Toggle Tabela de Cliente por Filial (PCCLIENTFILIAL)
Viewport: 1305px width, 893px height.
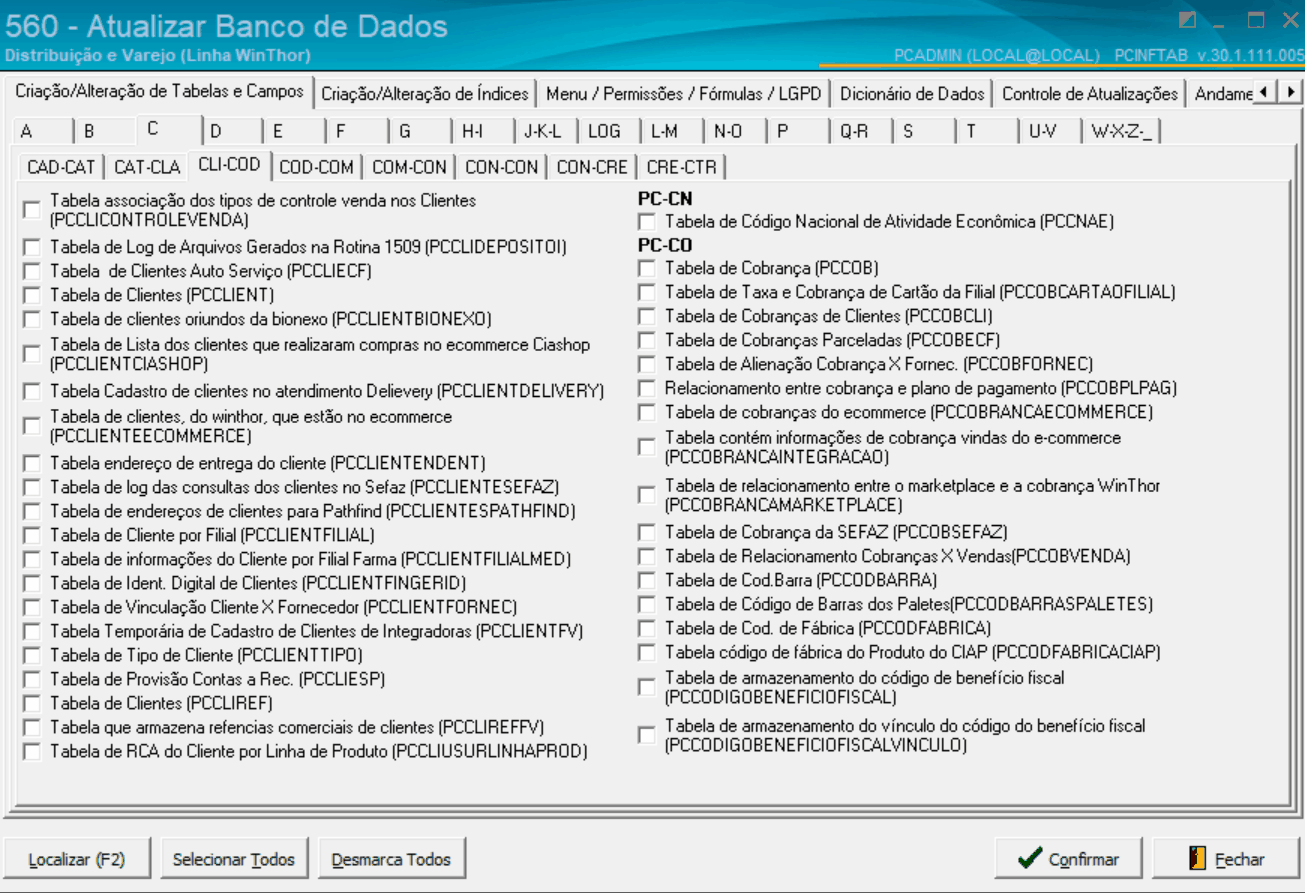[32, 535]
